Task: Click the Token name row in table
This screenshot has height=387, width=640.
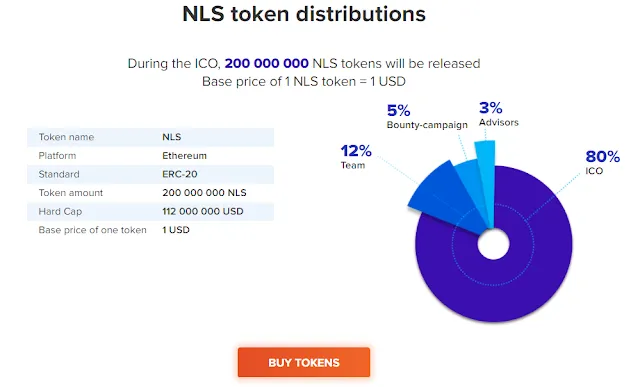Action: [150, 137]
